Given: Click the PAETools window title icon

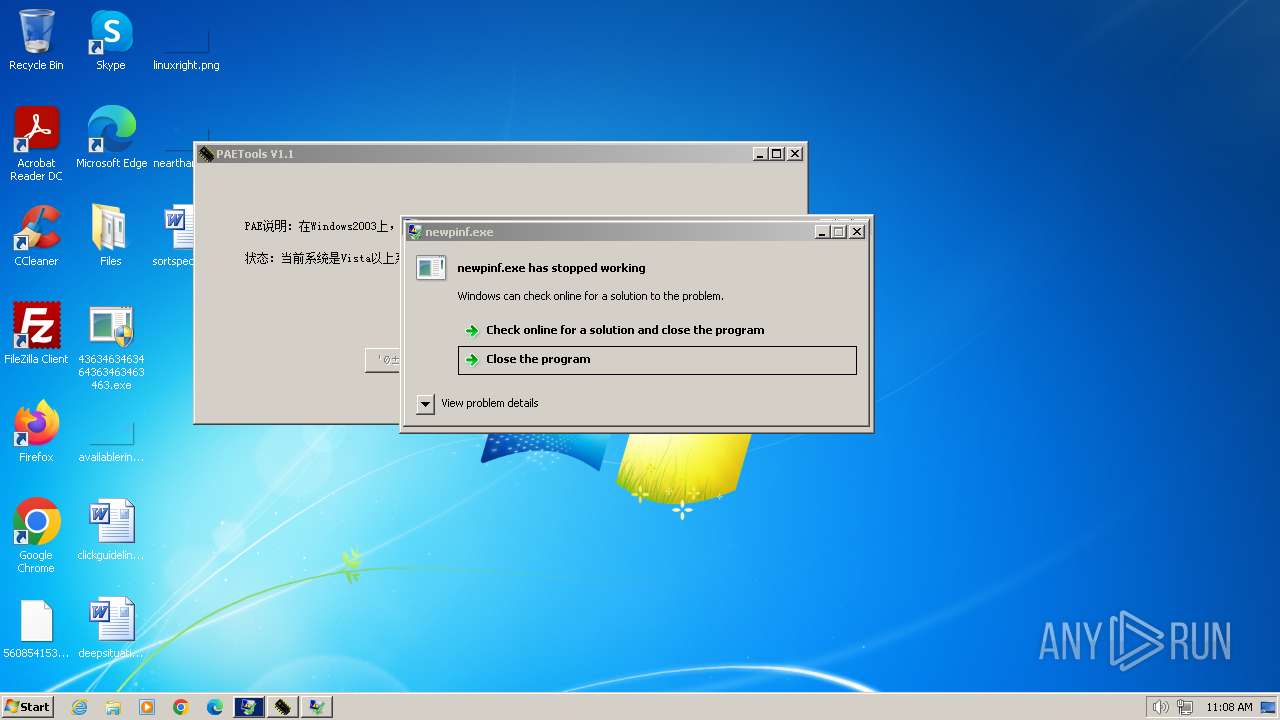Looking at the screenshot, I should click(x=206, y=154).
